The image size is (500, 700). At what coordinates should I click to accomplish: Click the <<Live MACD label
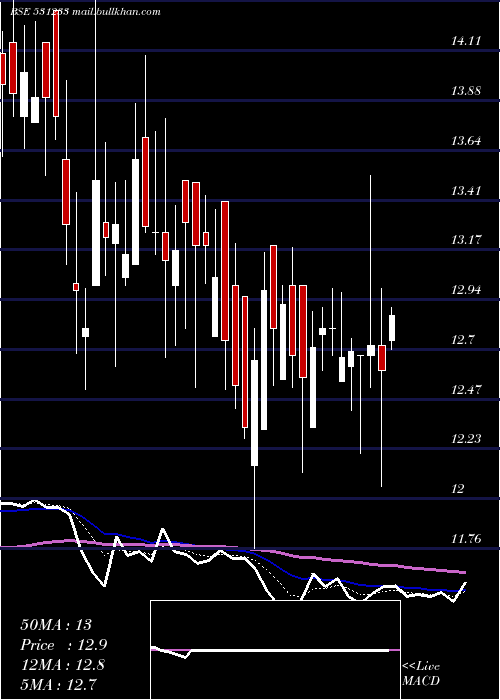(x=421, y=673)
